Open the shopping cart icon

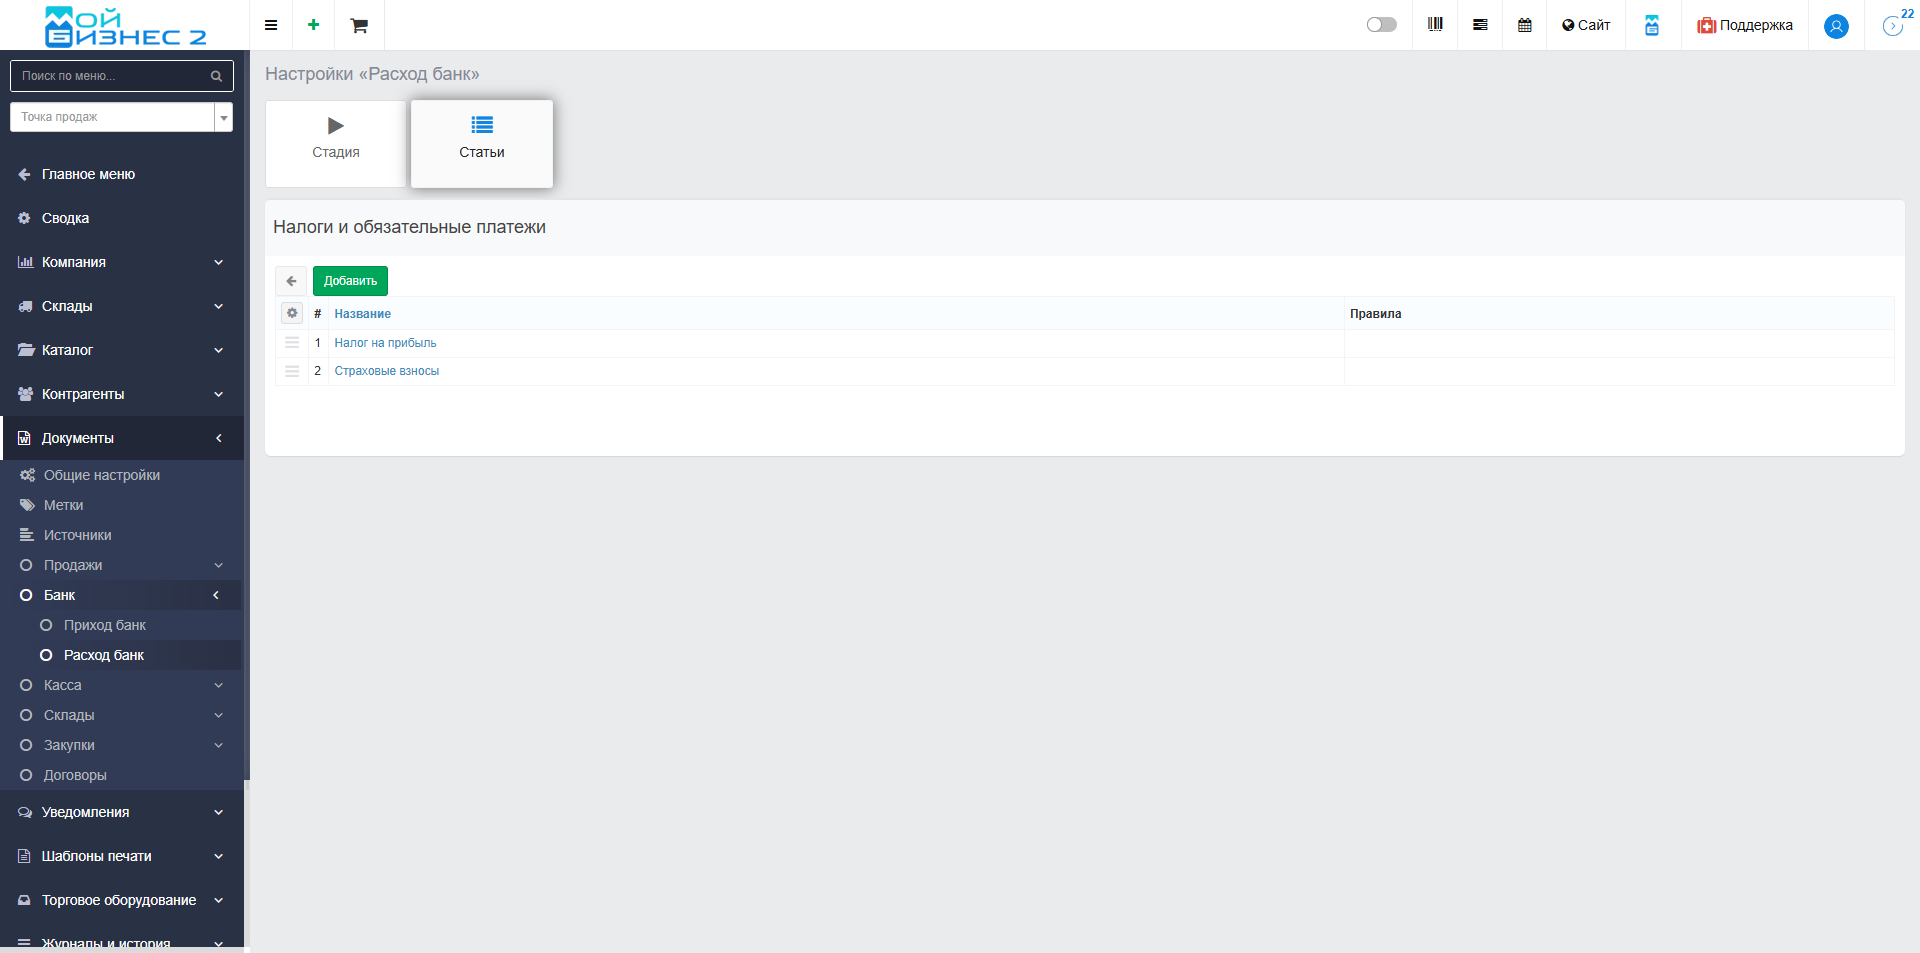pyautogui.click(x=359, y=25)
